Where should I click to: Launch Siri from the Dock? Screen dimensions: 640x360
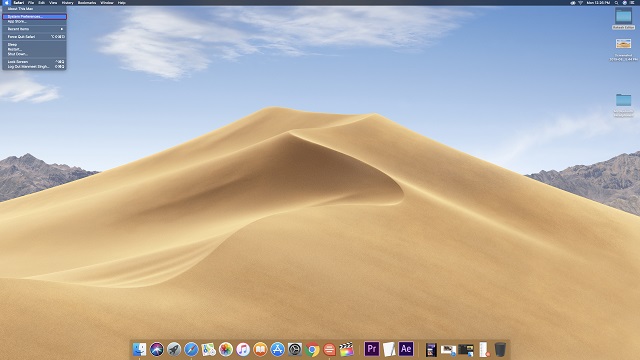click(x=157, y=349)
